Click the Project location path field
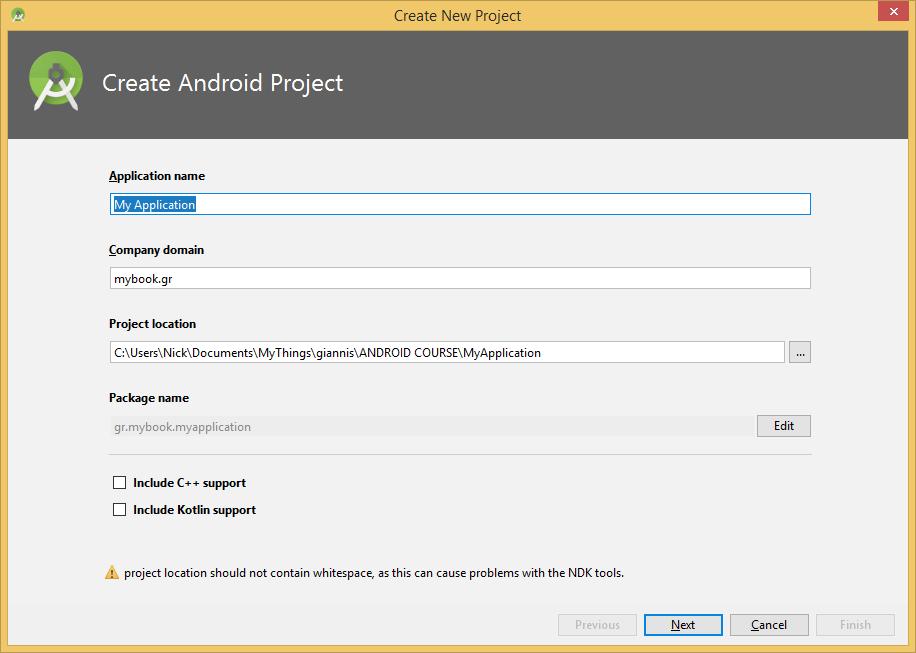Screen dimensions: 916x653 (x=447, y=352)
